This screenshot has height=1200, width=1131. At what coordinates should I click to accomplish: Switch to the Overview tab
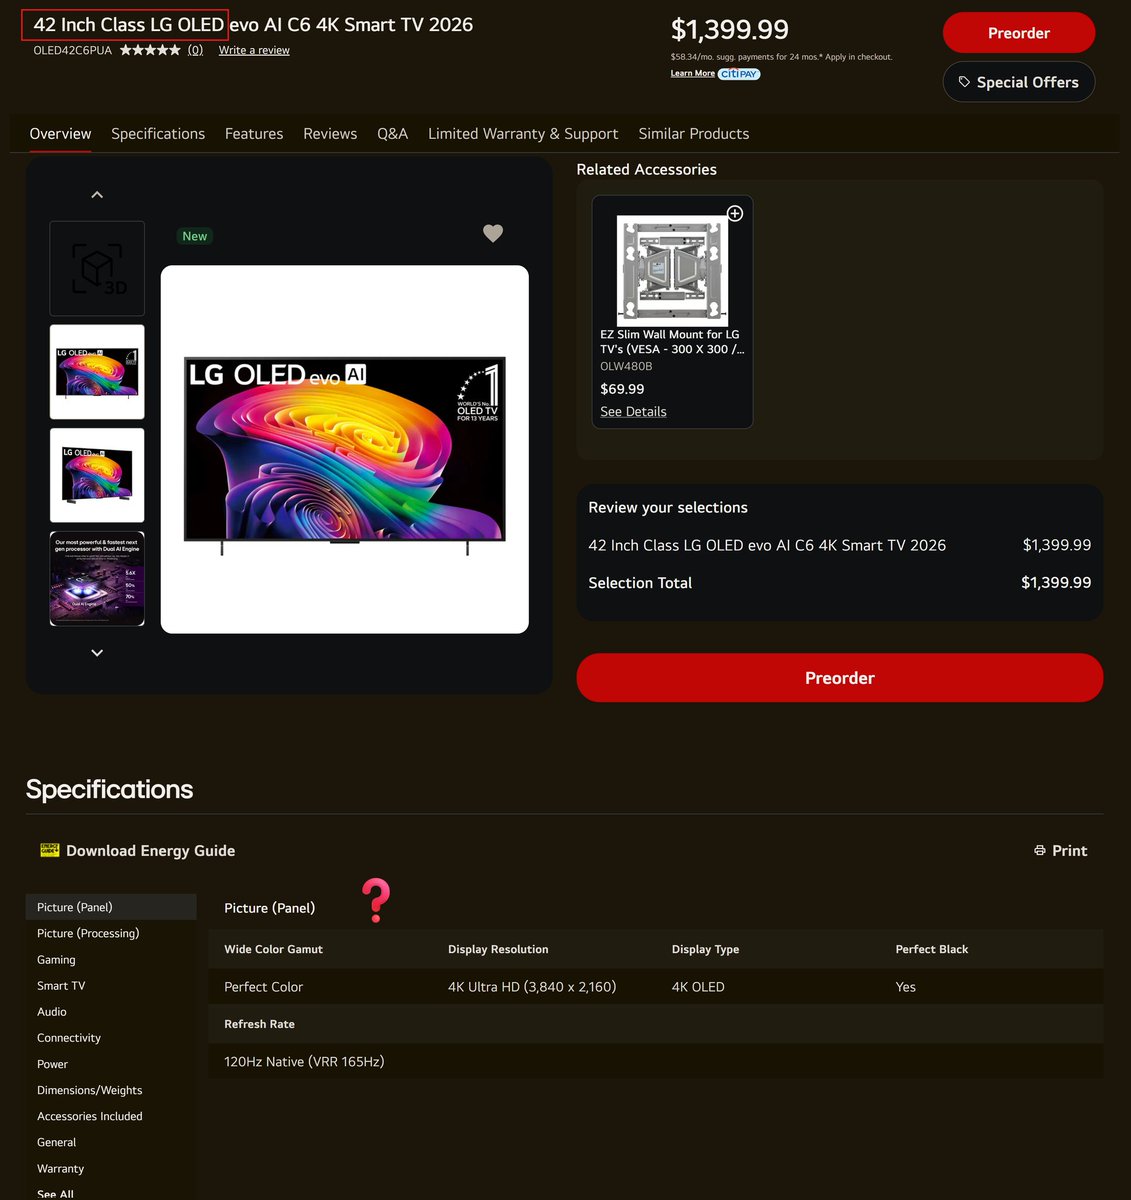click(x=60, y=134)
